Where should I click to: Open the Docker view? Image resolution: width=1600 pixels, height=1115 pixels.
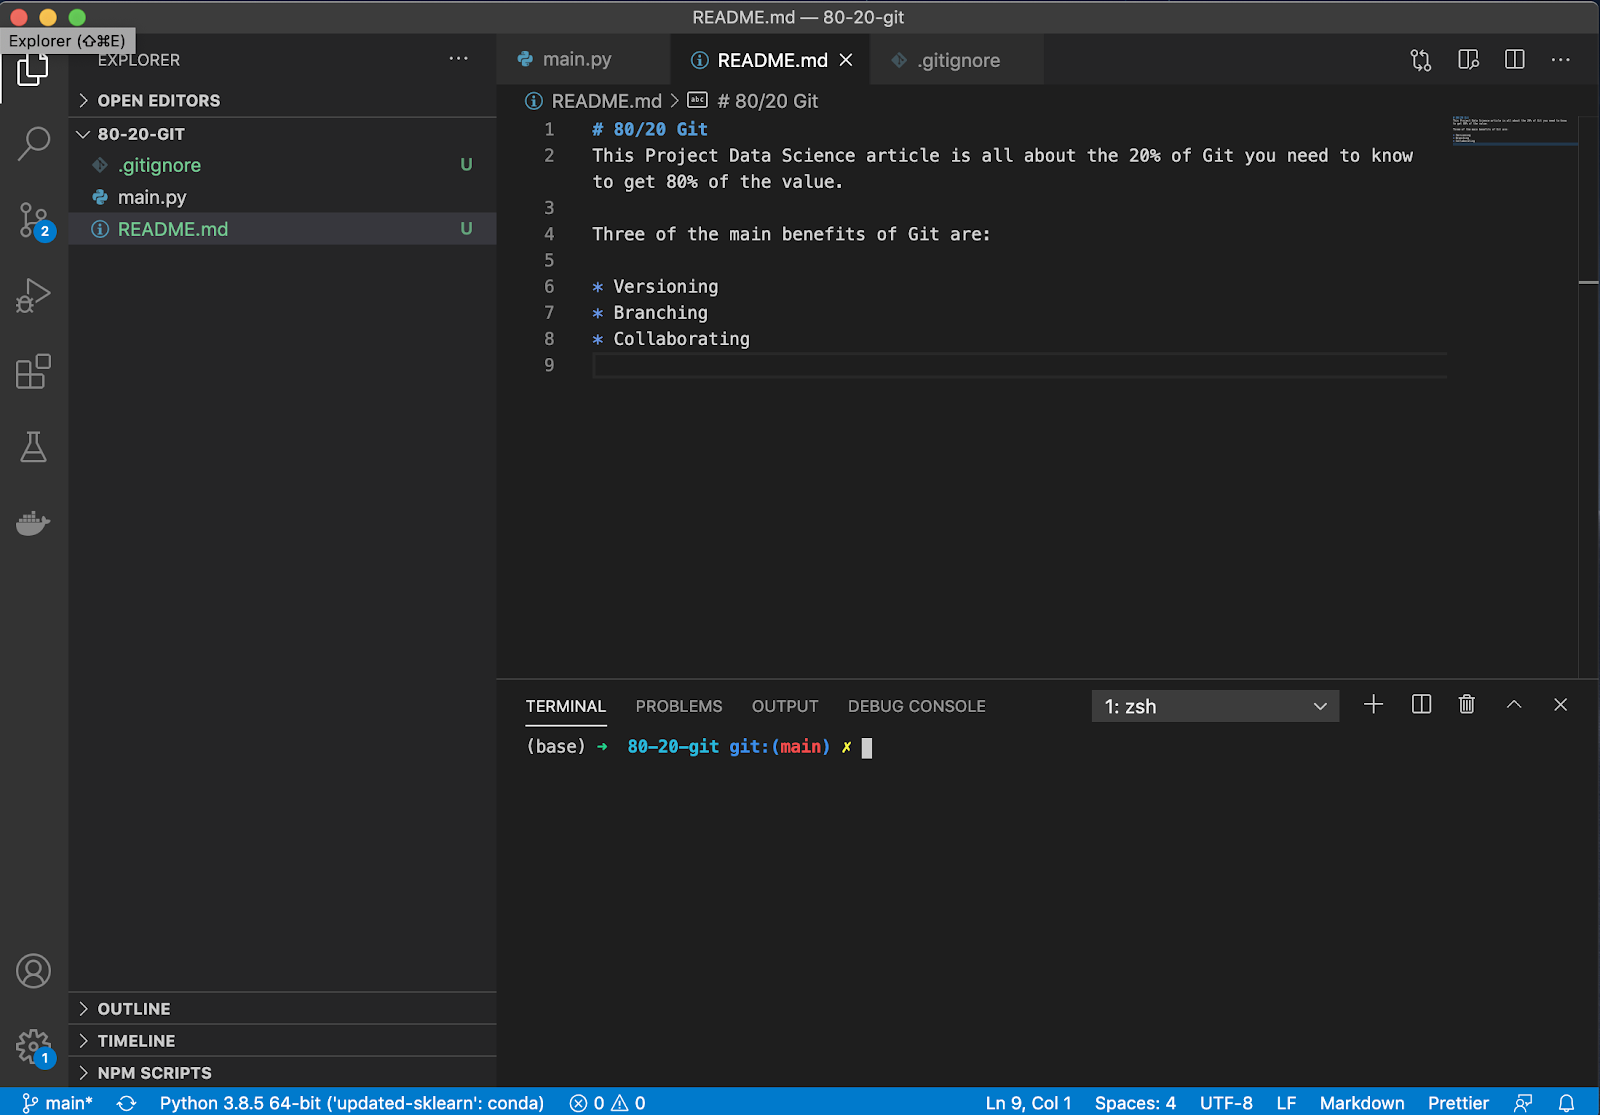click(x=33, y=523)
